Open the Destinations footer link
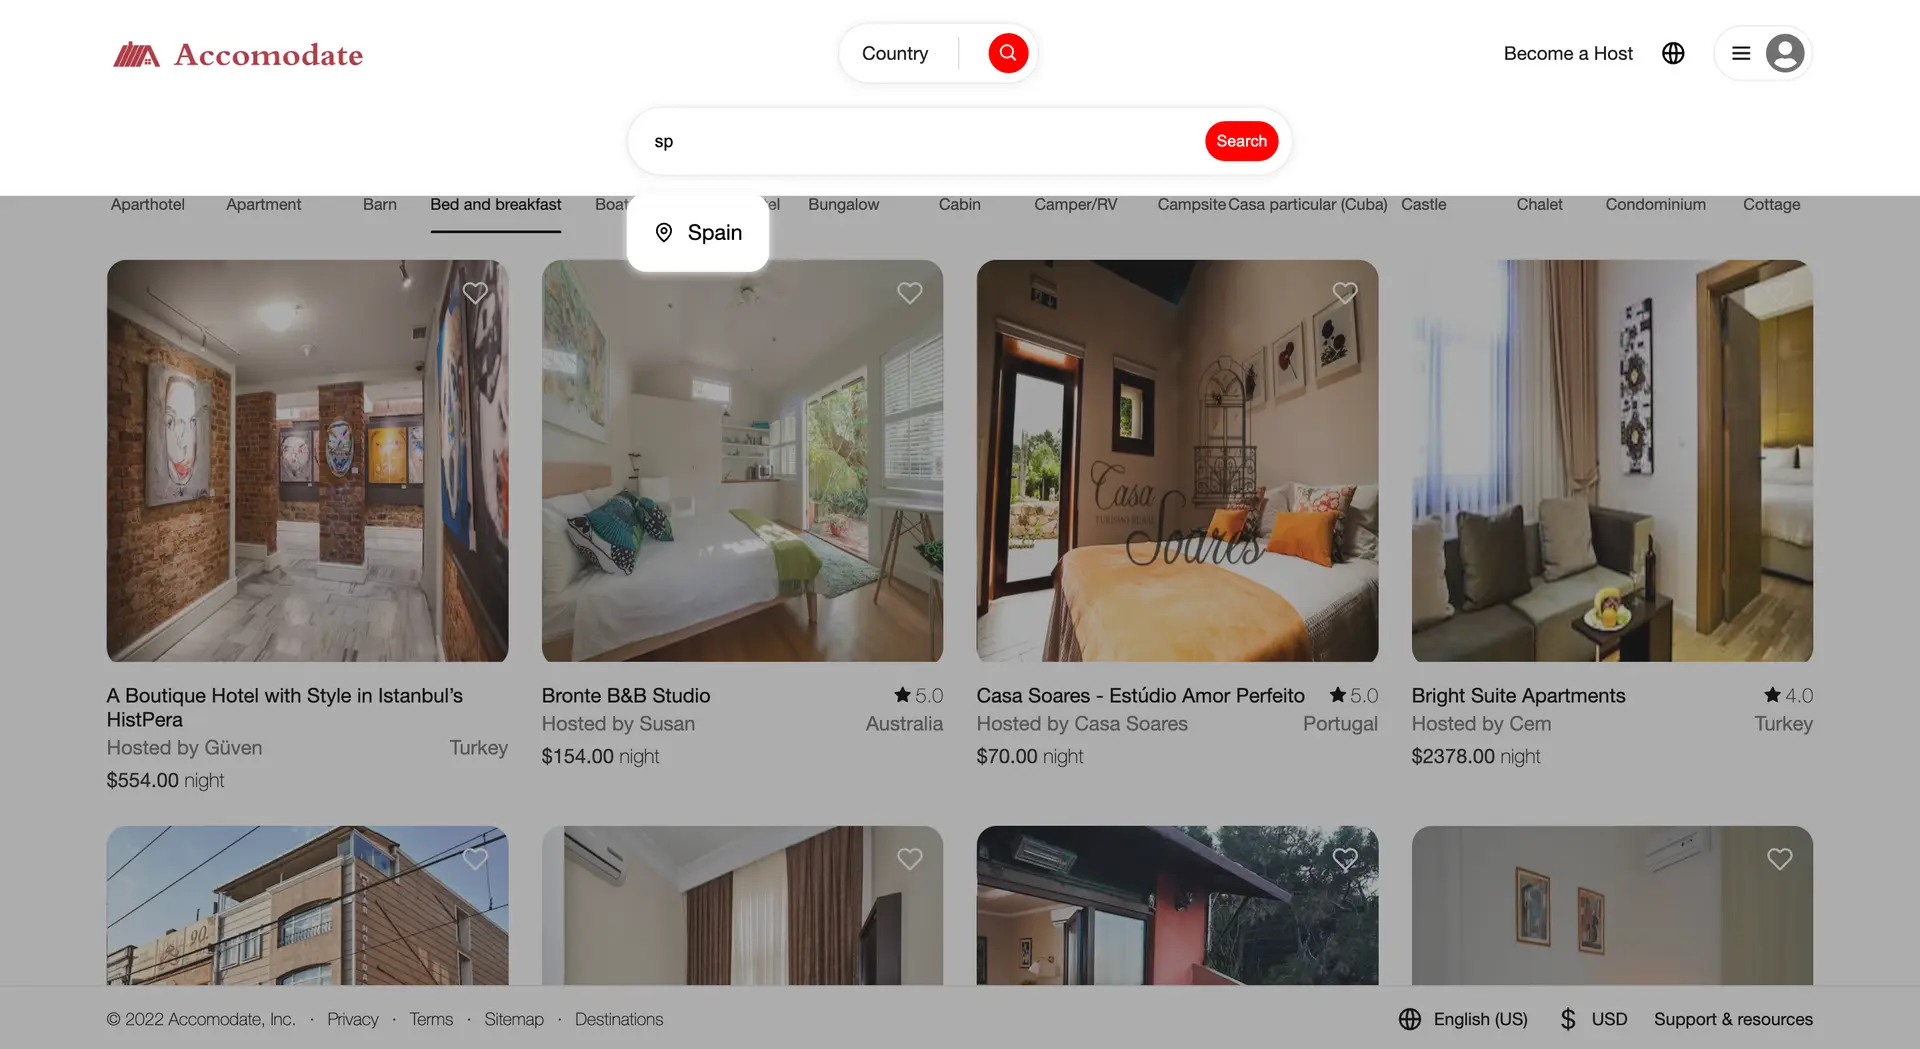This screenshot has width=1920, height=1049. (619, 1019)
